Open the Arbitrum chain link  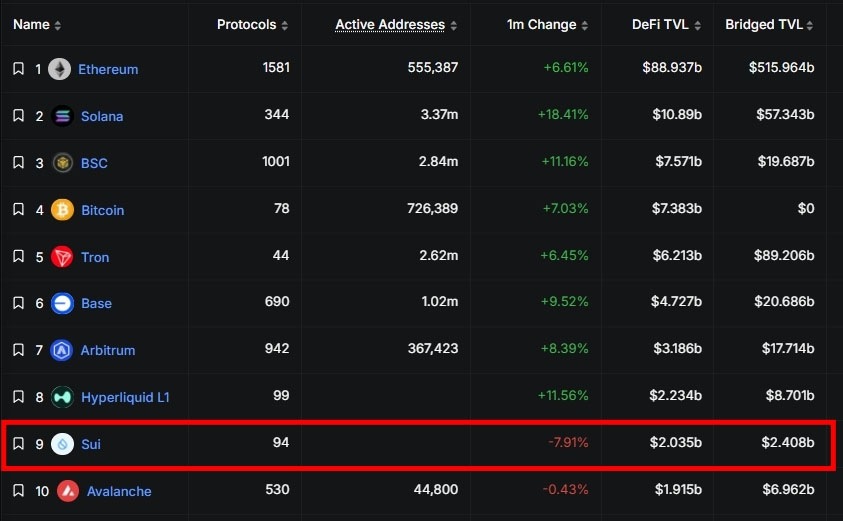tap(108, 351)
